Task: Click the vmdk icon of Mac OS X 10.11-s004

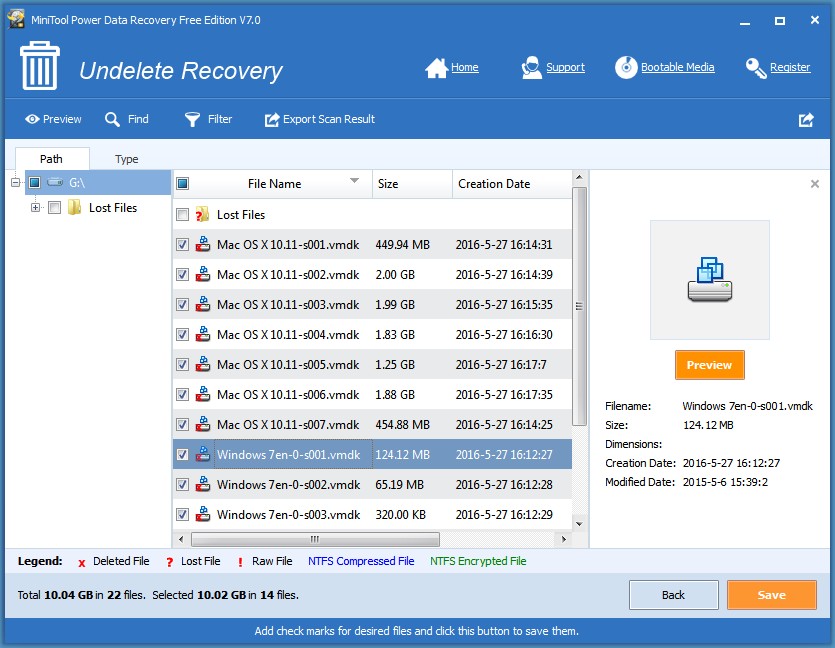Action: 202,334
